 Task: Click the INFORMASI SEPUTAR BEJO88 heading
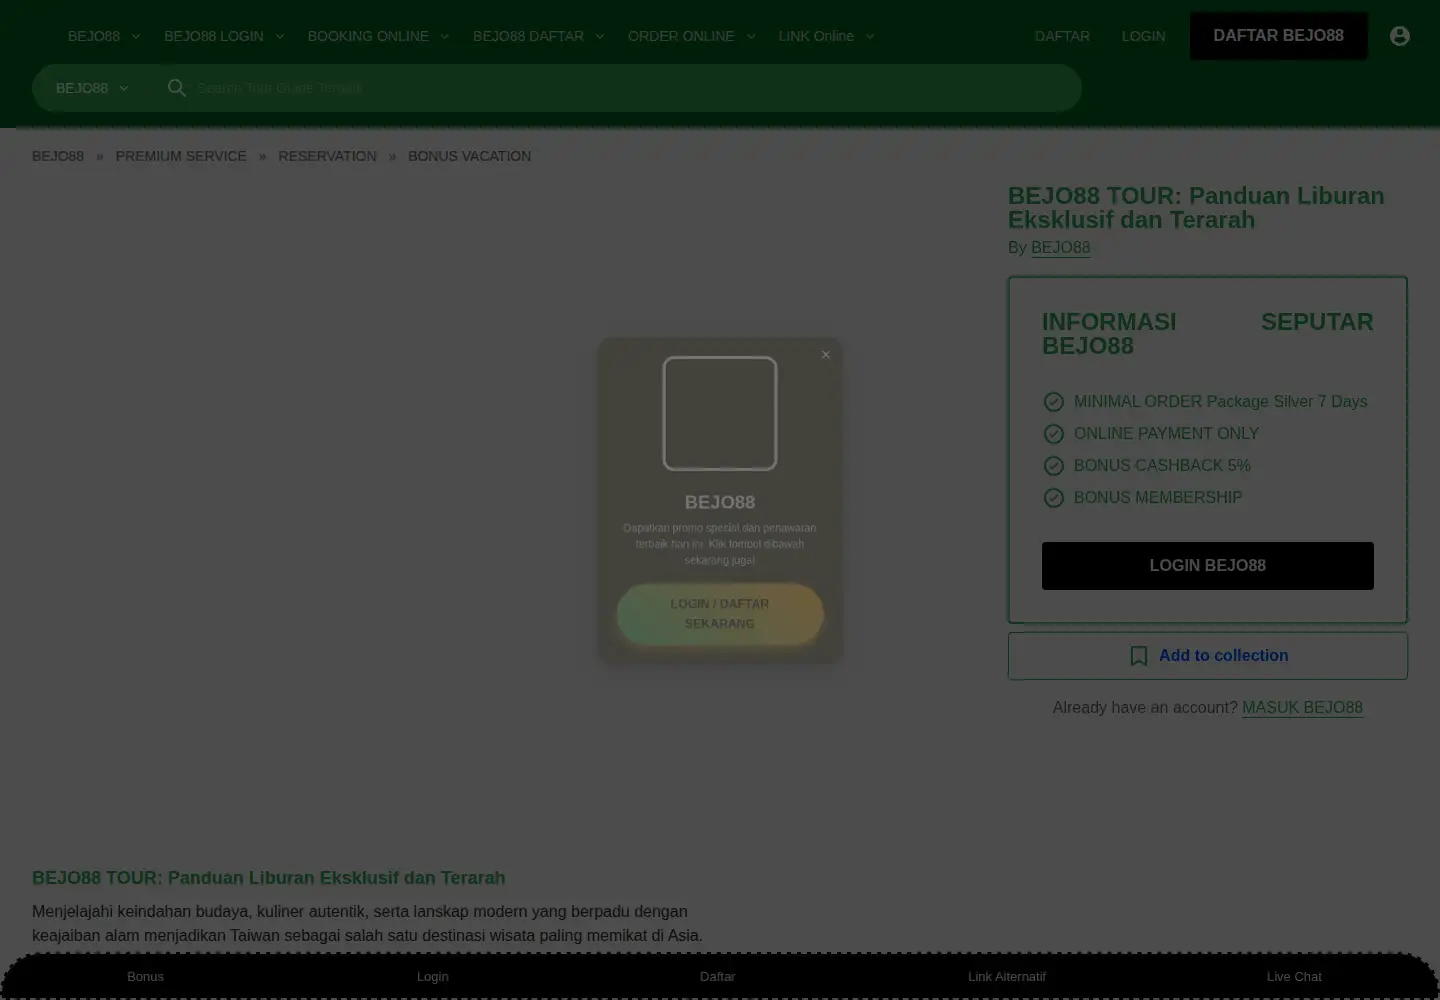tap(1207, 334)
